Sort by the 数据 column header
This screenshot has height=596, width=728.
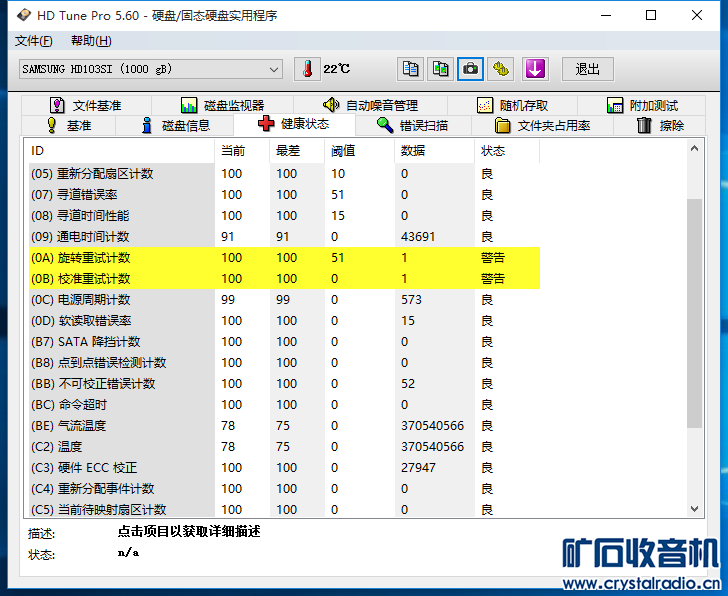pyautogui.click(x=435, y=151)
